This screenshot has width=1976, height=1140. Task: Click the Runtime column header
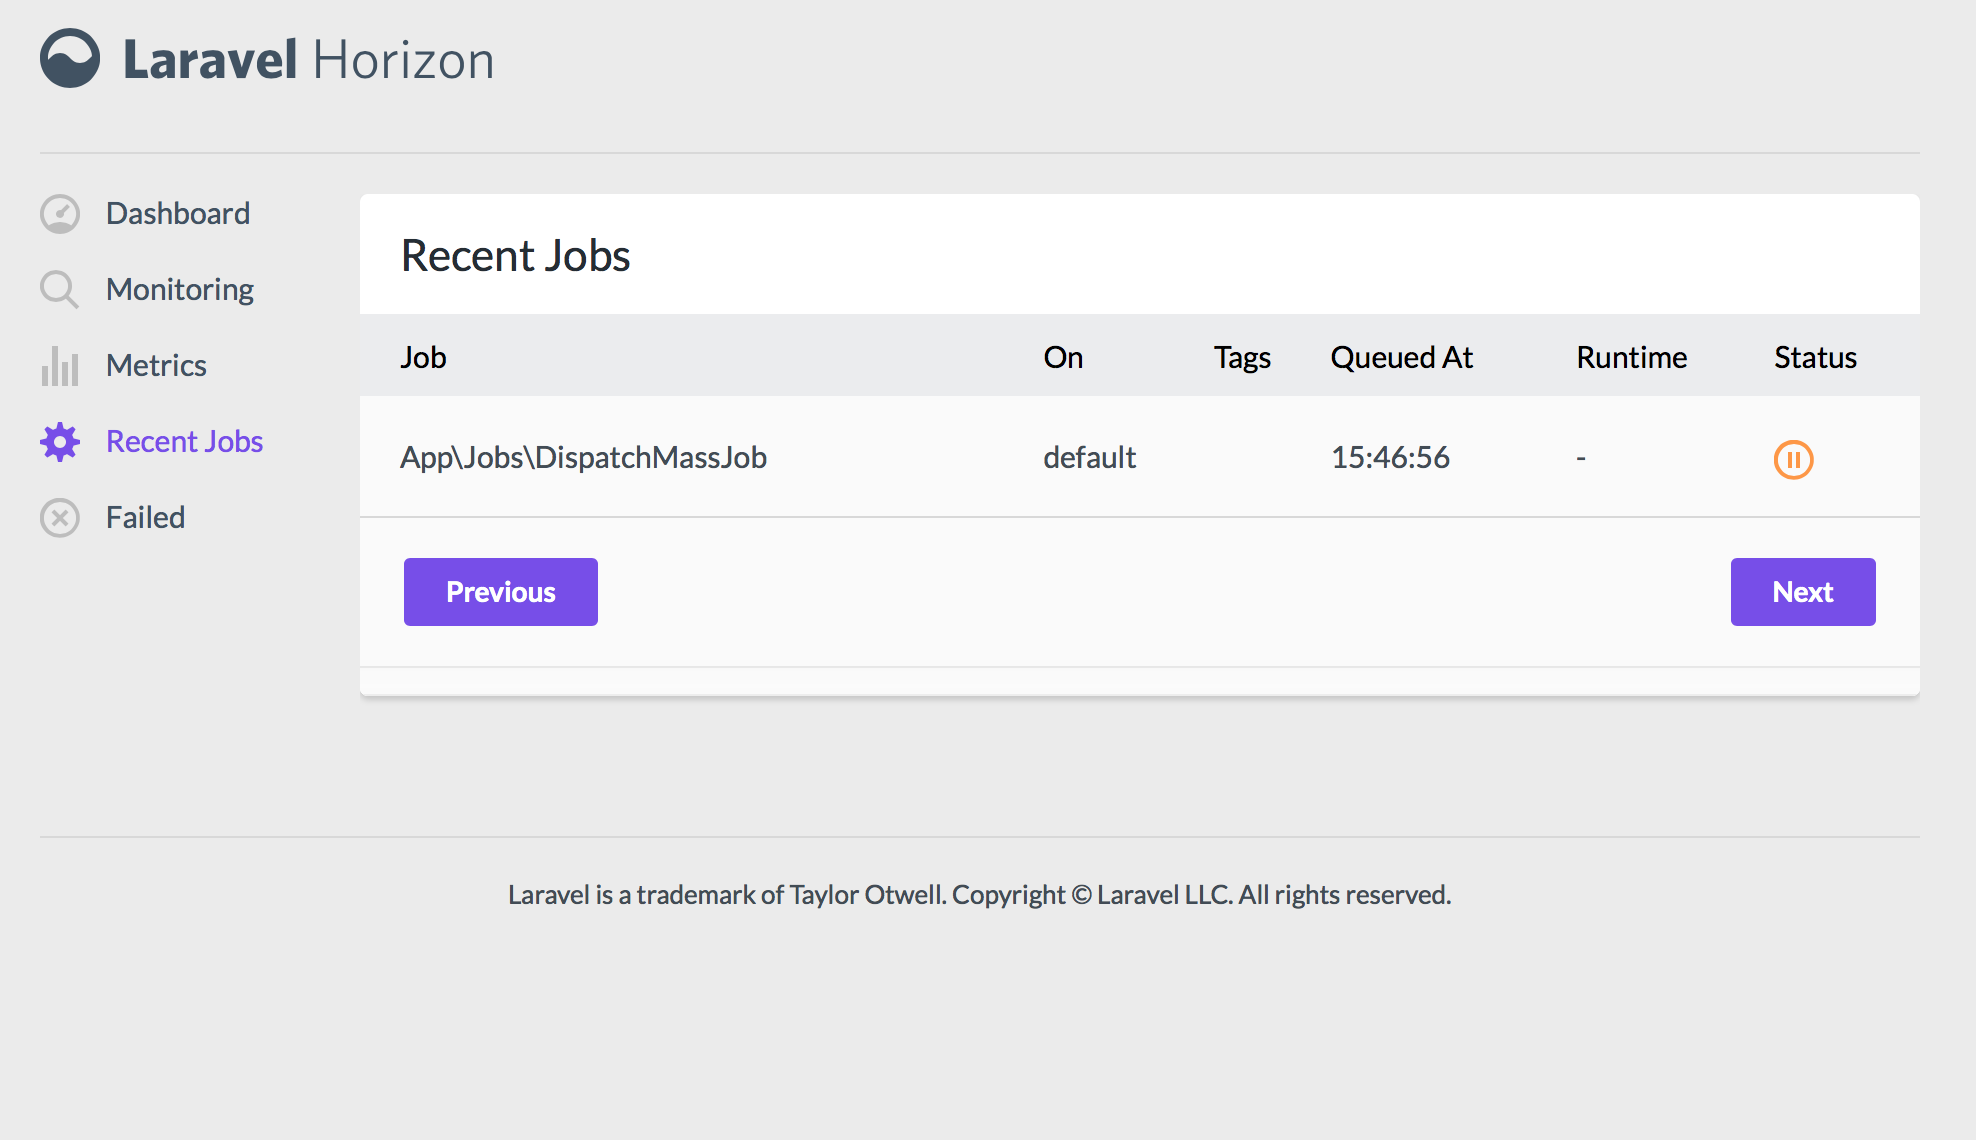(1631, 357)
